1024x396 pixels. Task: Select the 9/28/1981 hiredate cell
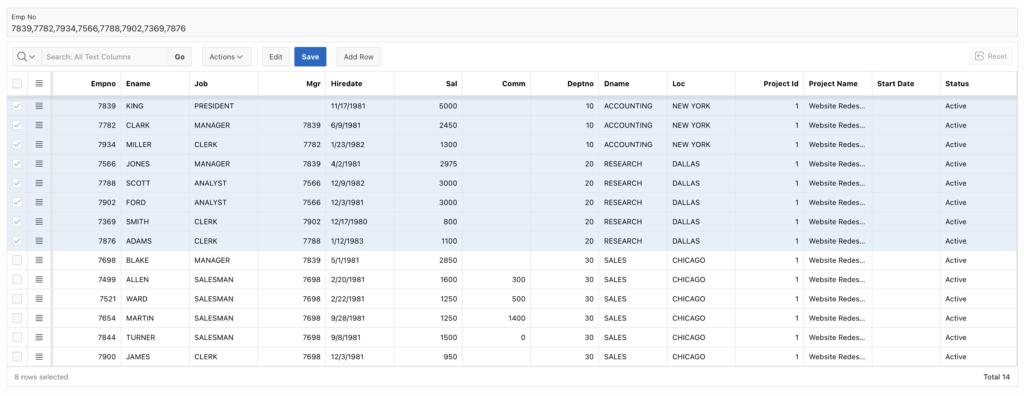click(360, 318)
